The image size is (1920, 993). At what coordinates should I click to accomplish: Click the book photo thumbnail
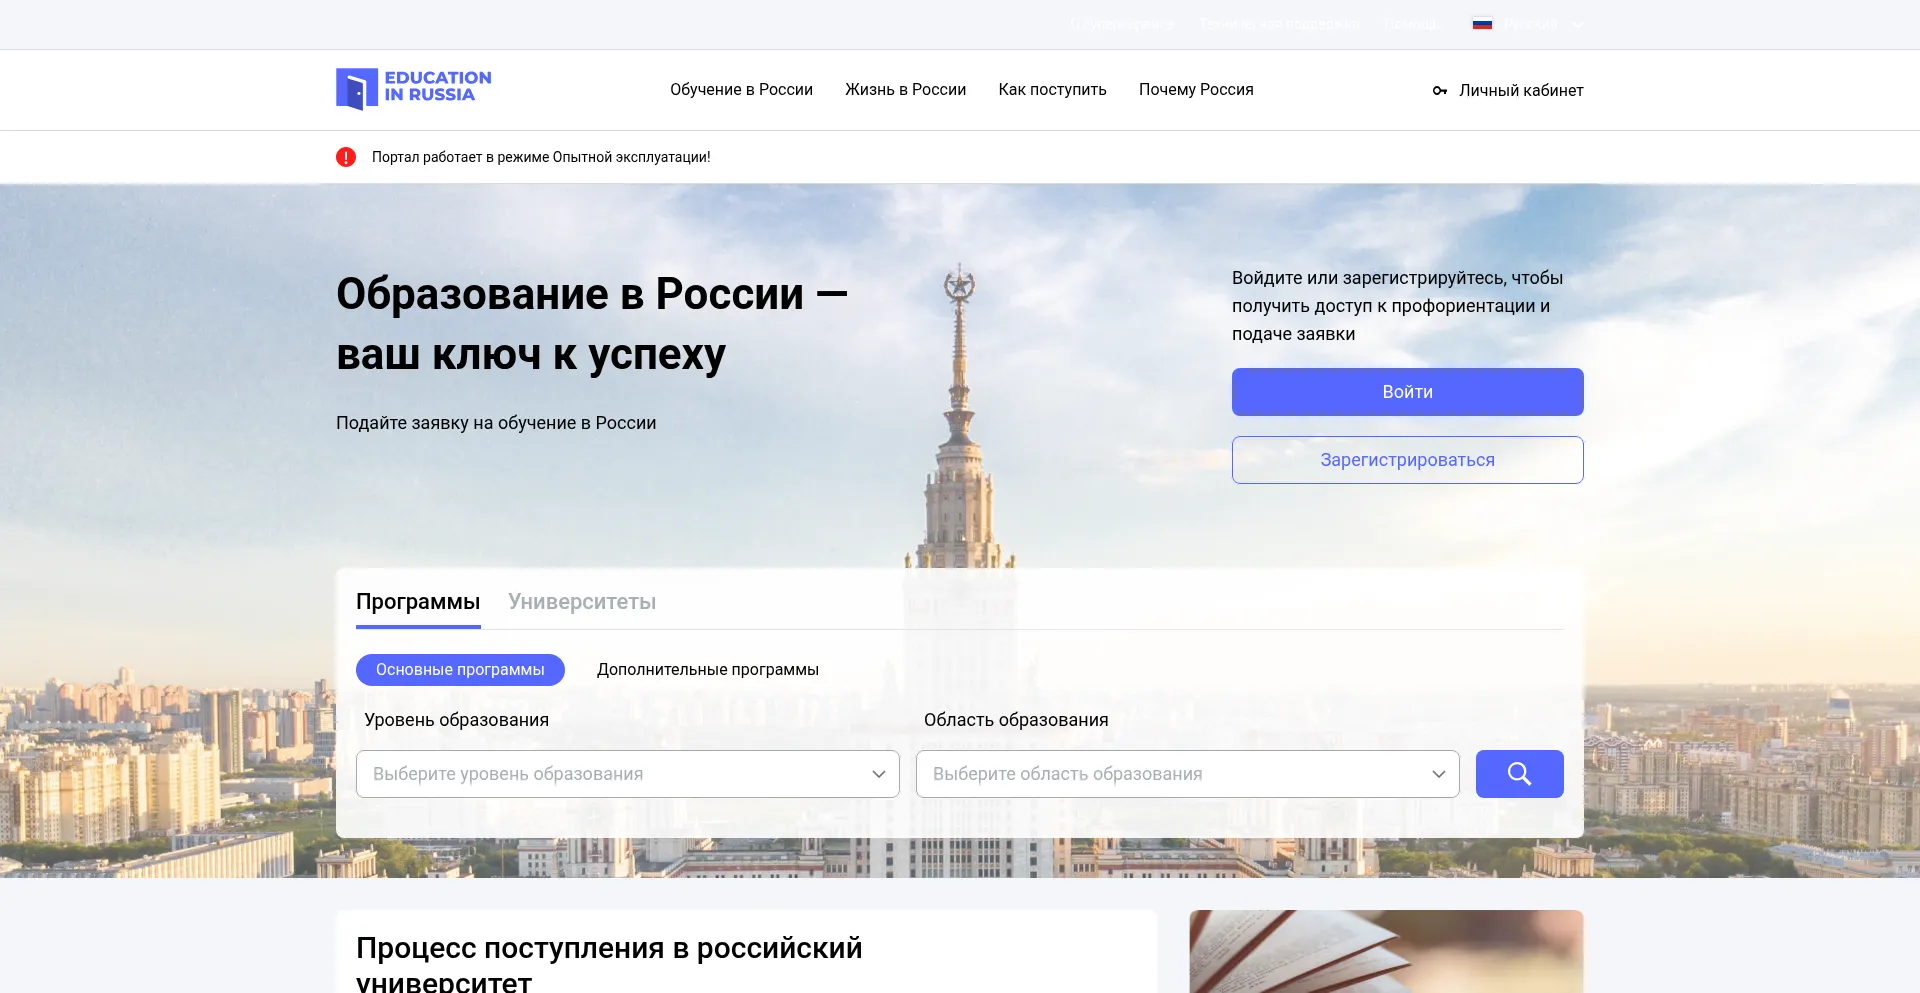click(1386, 951)
